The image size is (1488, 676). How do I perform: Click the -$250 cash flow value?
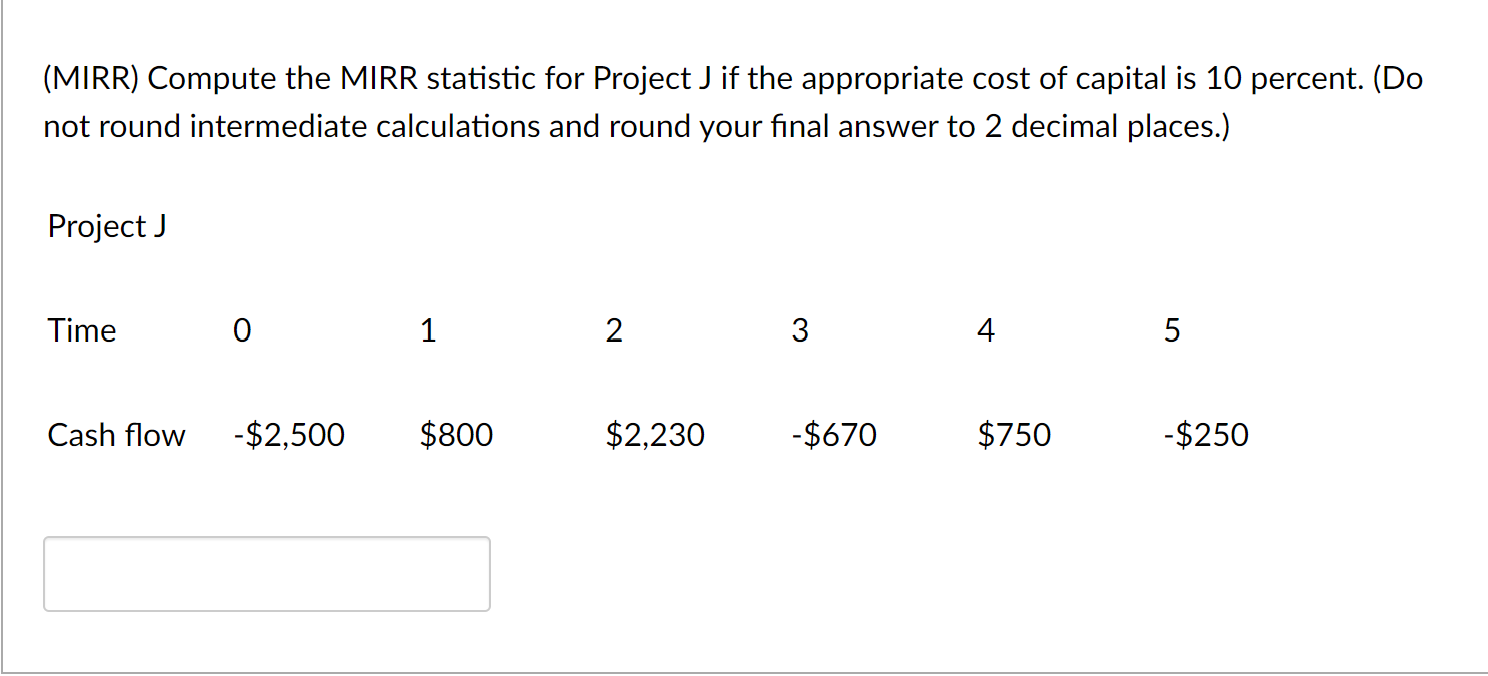[1206, 435]
